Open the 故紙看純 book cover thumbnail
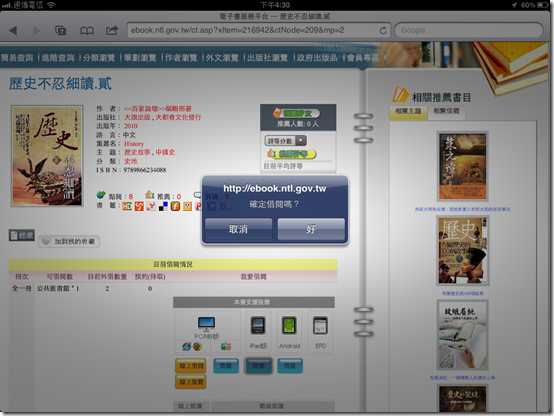 [462, 335]
